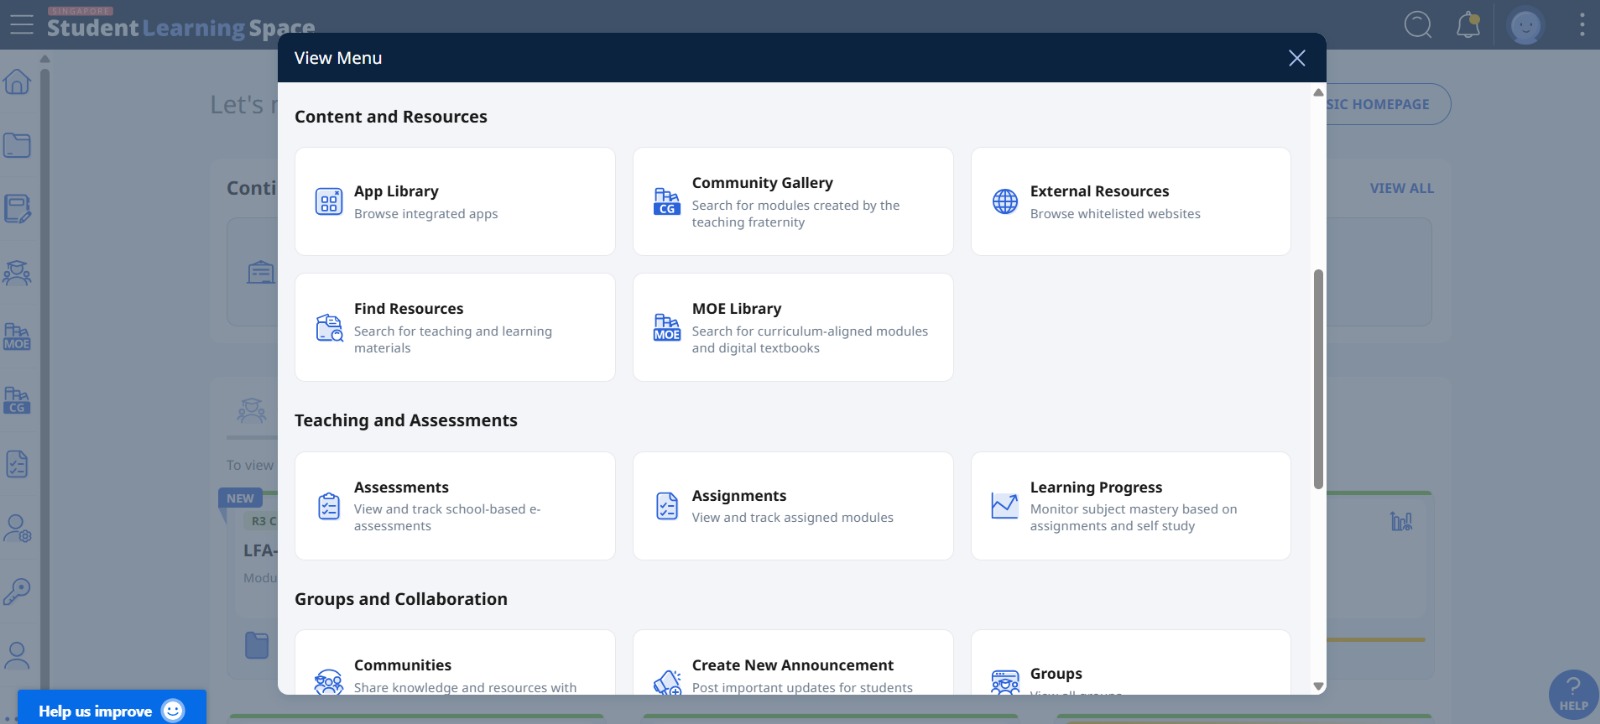Viewport: 1600px width, 724px height.
Task: Open the user profile avatar menu
Action: click(x=1525, y=26)
